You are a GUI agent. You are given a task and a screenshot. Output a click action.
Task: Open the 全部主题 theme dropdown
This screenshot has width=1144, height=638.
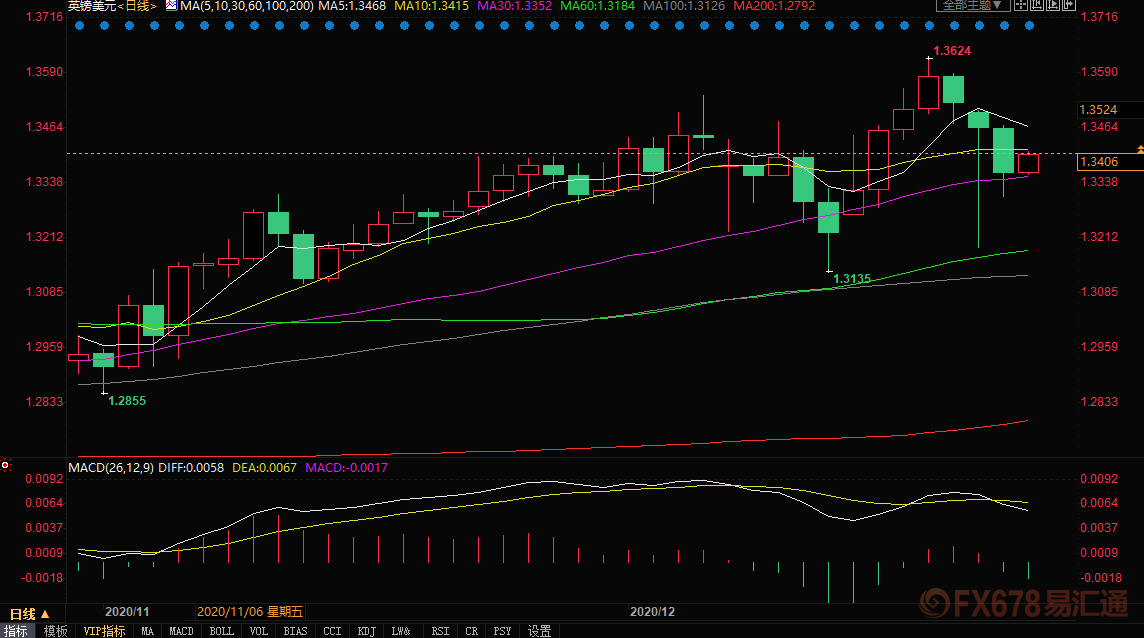coord(973,5)
